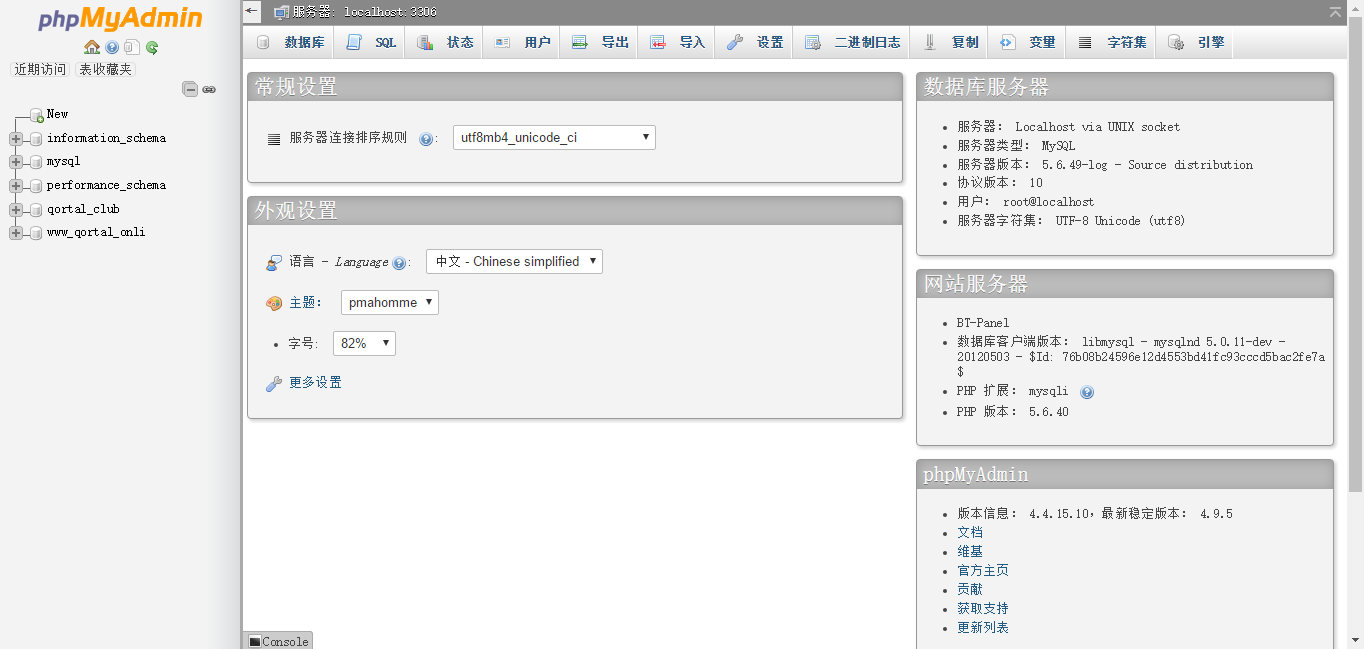
Task: Click database icon beside performance_schema
Action: coord(36,186)
